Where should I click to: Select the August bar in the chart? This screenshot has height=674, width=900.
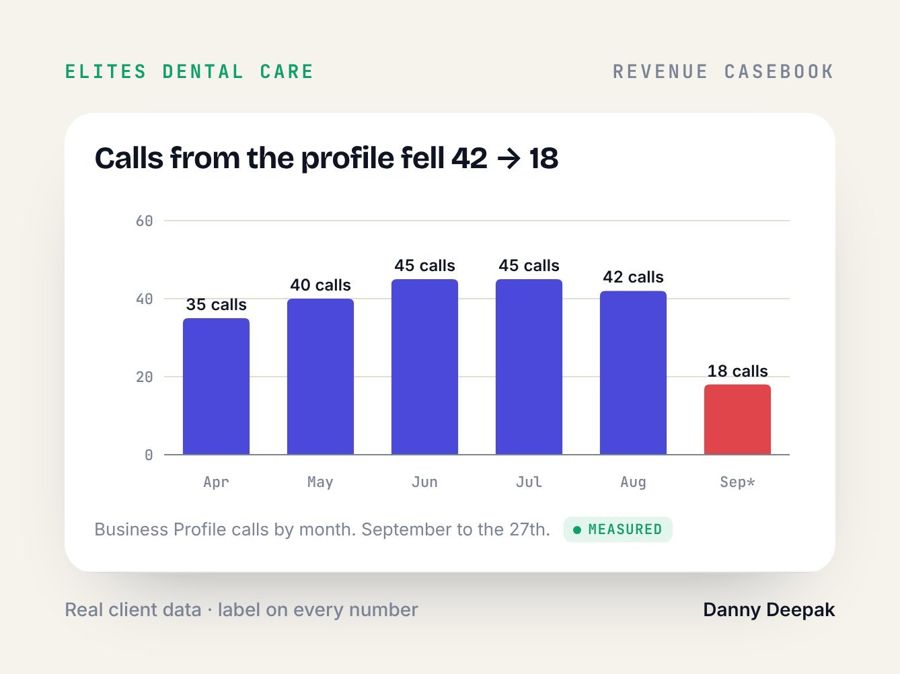[x=633, y=373]
